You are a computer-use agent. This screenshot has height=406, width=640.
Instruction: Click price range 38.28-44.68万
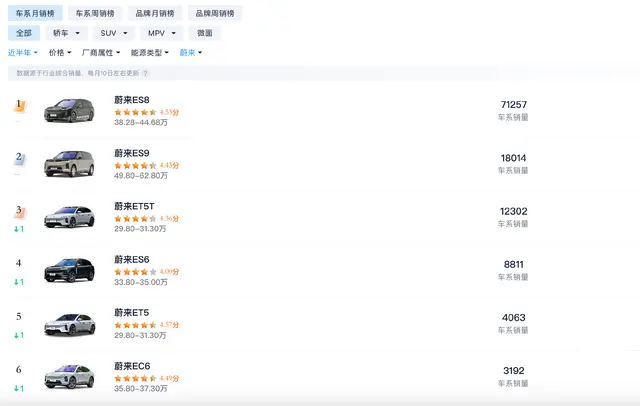(141, 122)
